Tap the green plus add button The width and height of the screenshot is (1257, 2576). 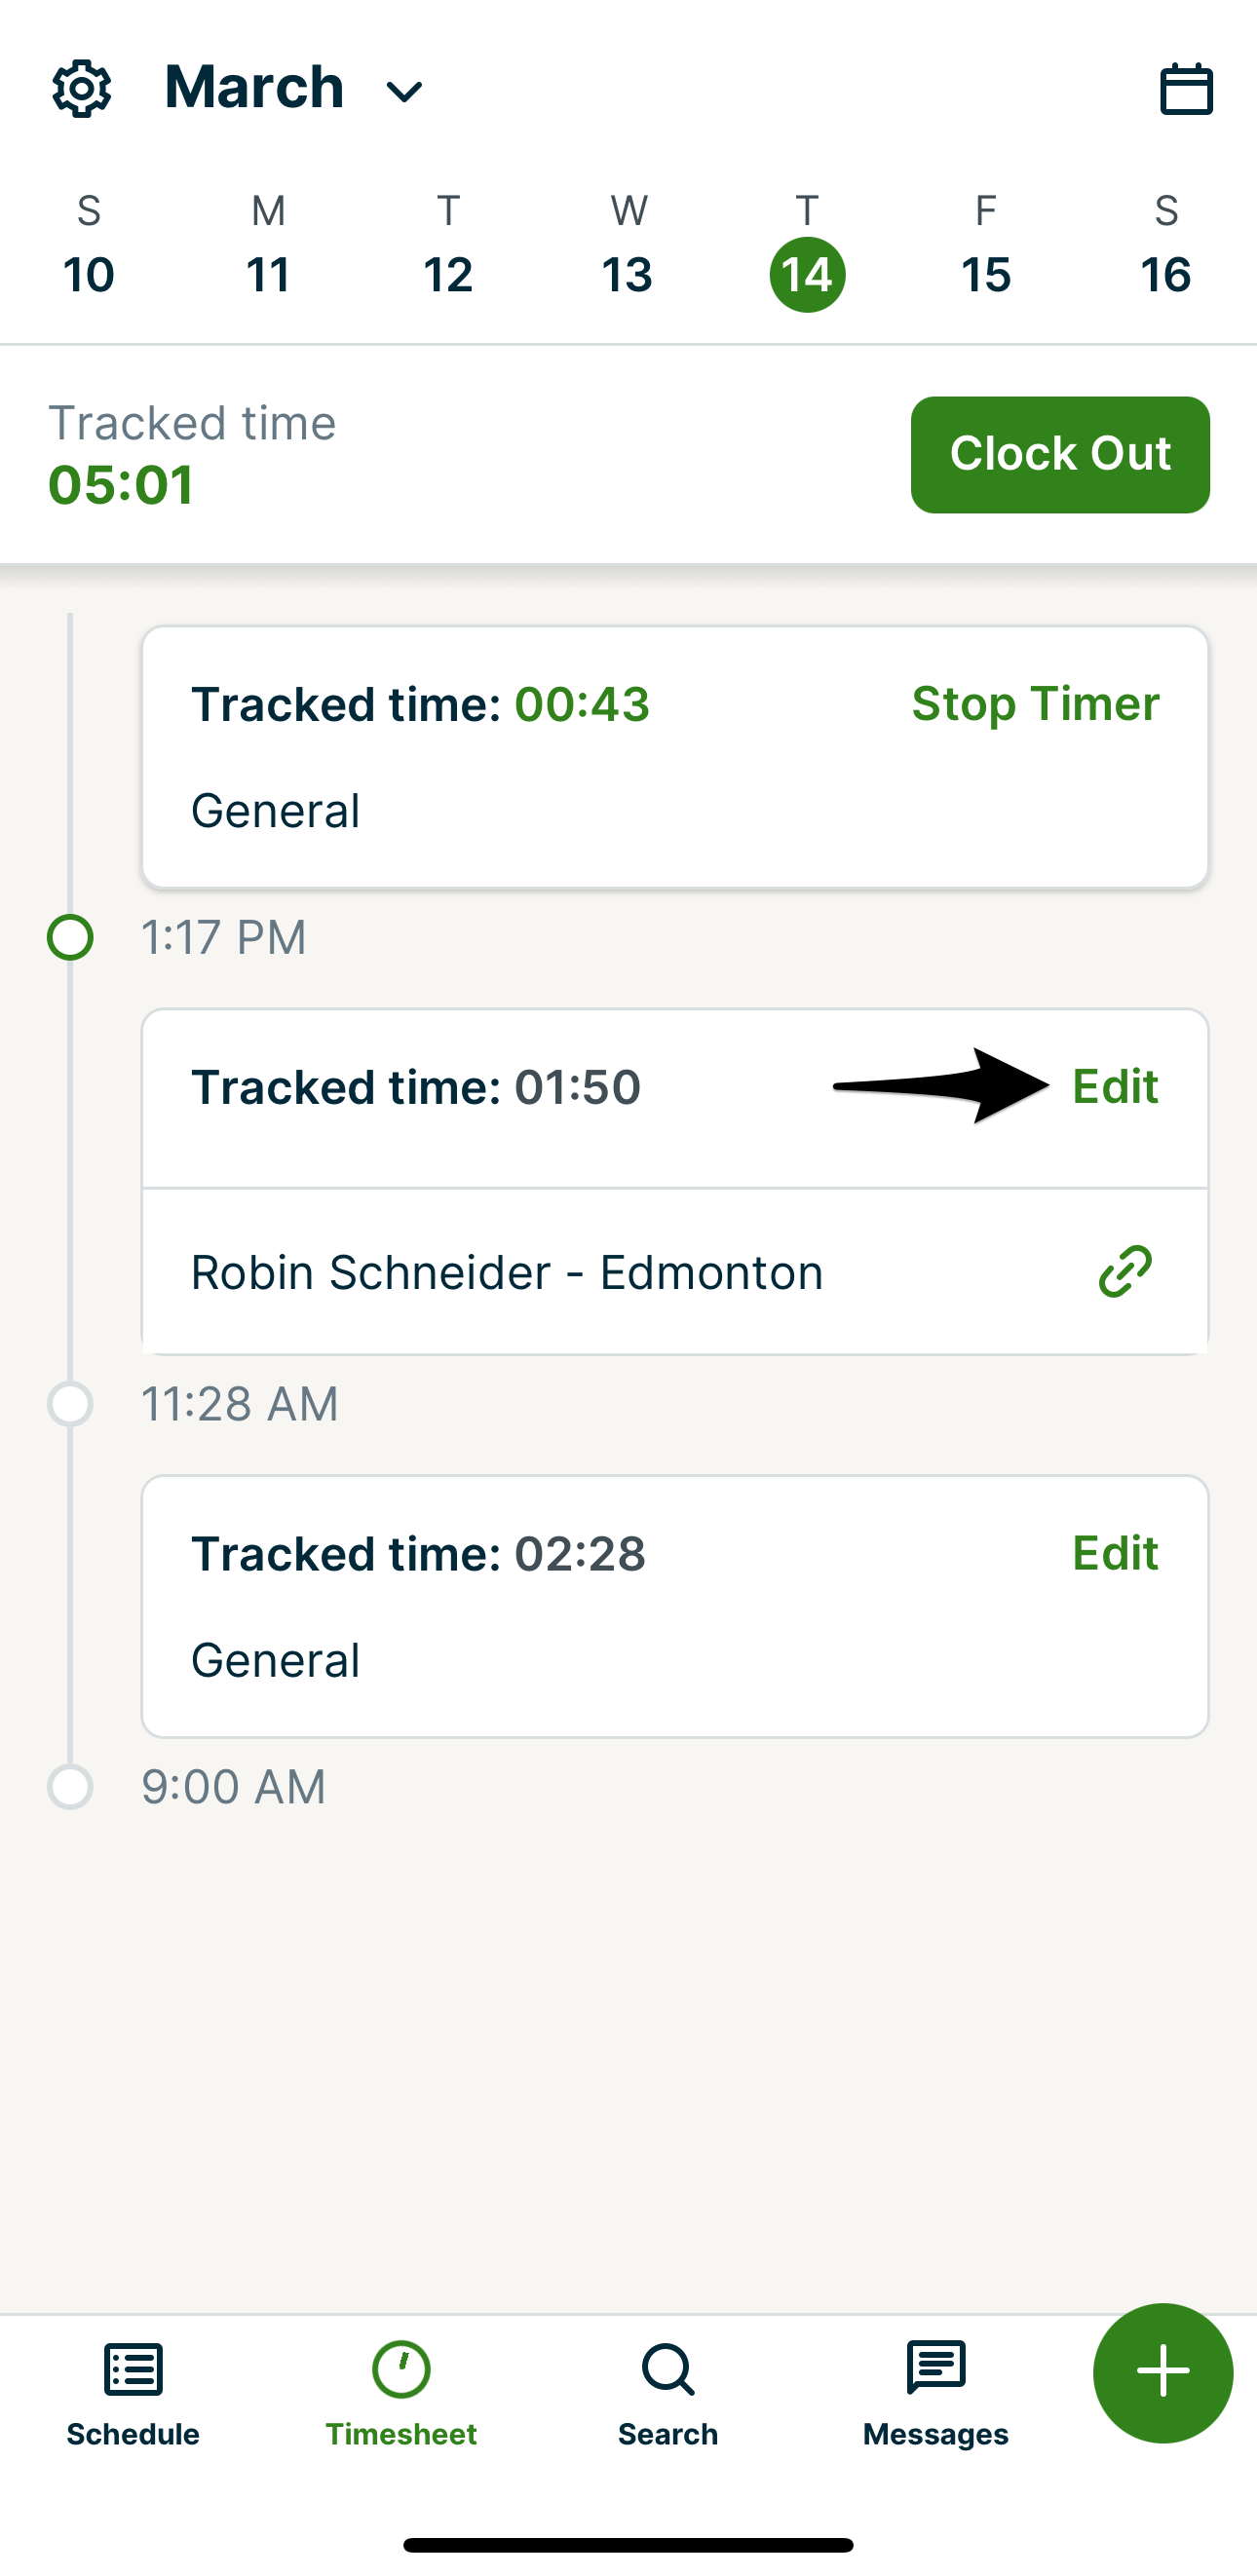click(x=1162, y=2372)
